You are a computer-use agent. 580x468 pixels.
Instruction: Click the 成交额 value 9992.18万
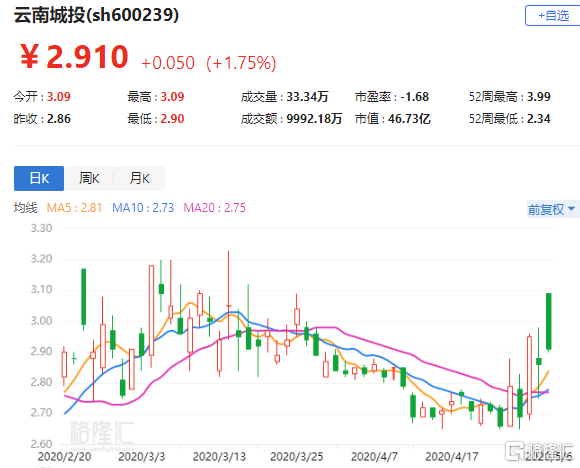tap(314, 119)
